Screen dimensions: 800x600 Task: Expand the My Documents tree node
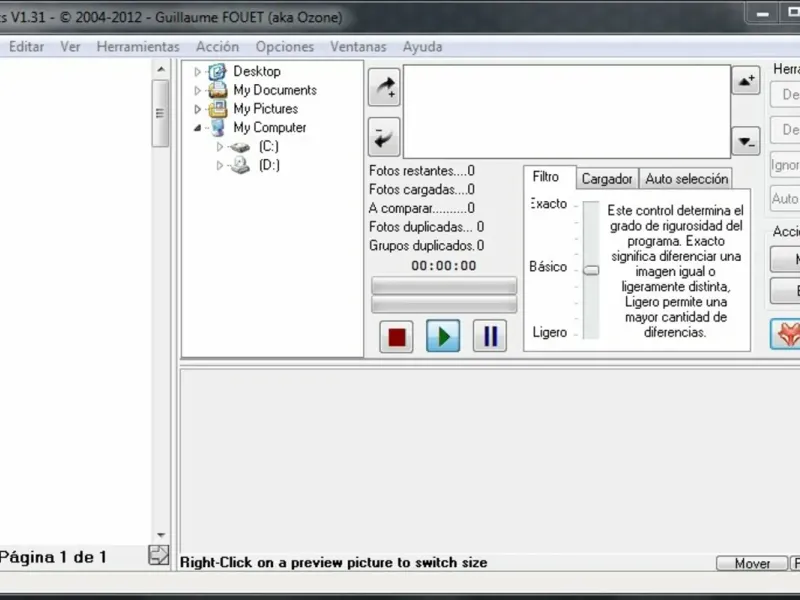pyautogui.click(x=197, y=91)
